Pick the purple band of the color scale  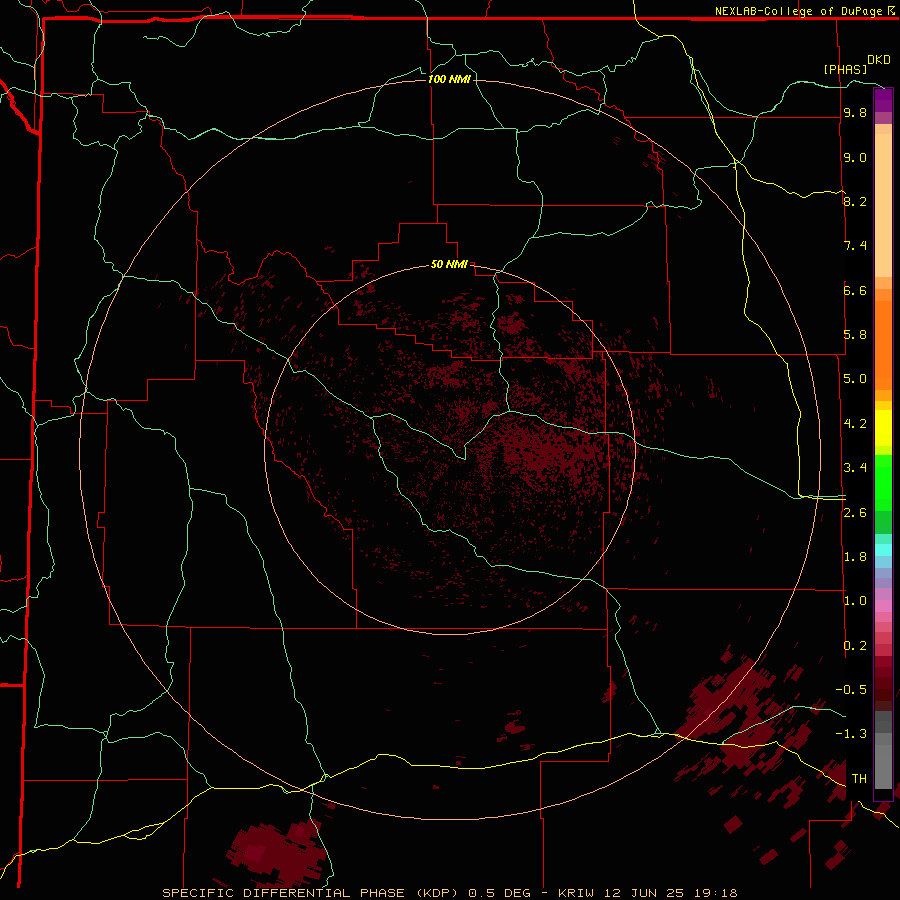tap(883, 100)
